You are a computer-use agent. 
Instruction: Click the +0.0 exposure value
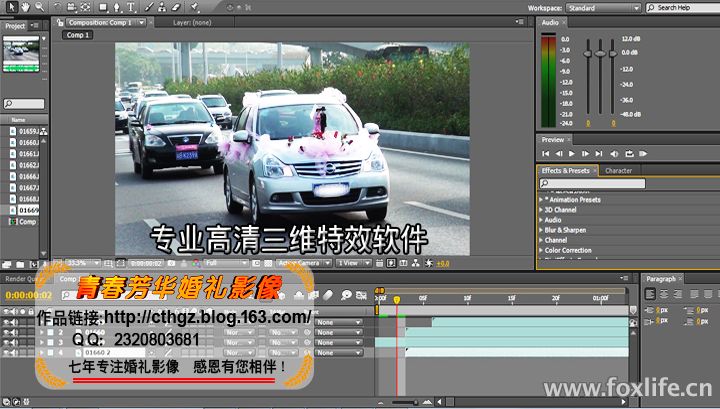click(x=443, y=264)
